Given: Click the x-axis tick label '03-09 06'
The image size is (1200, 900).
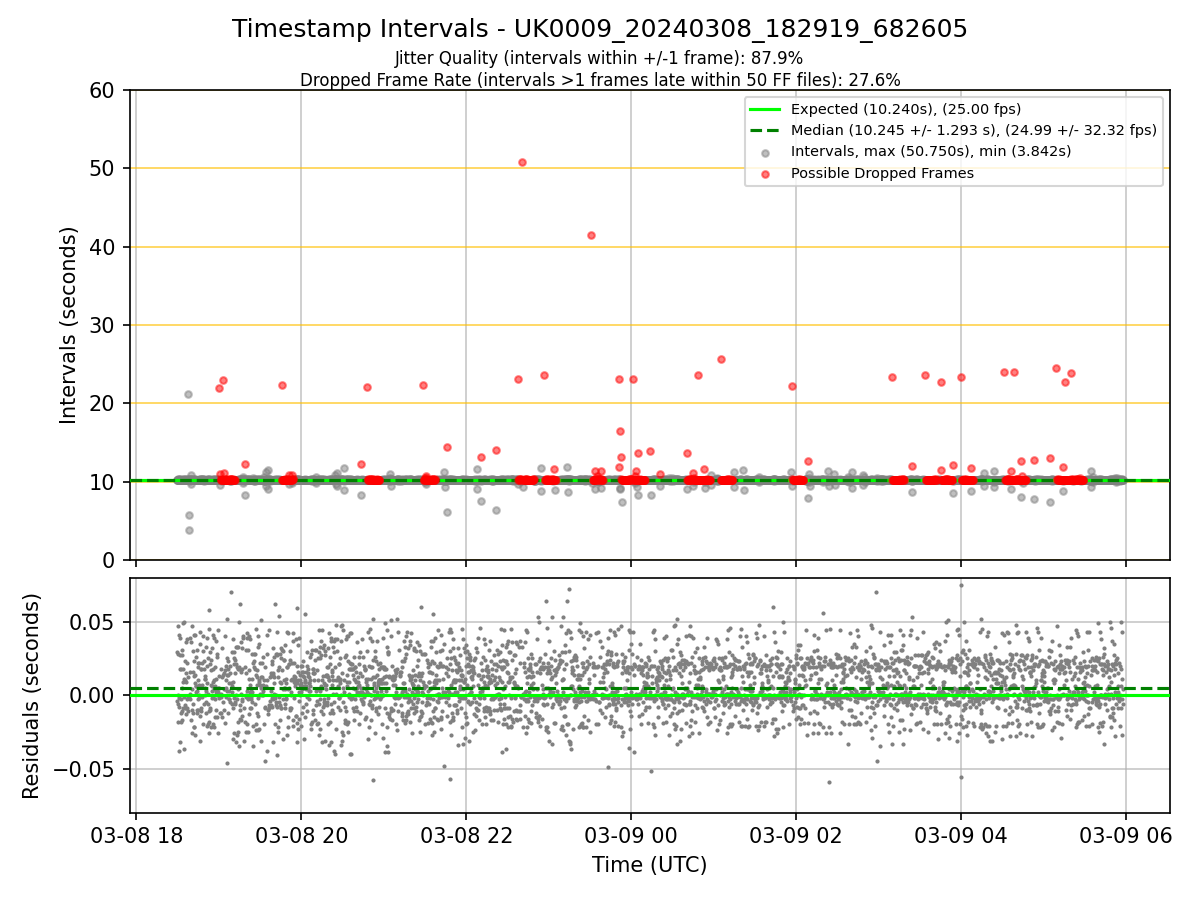Looking at the screenshot, I should point(1126,837).
